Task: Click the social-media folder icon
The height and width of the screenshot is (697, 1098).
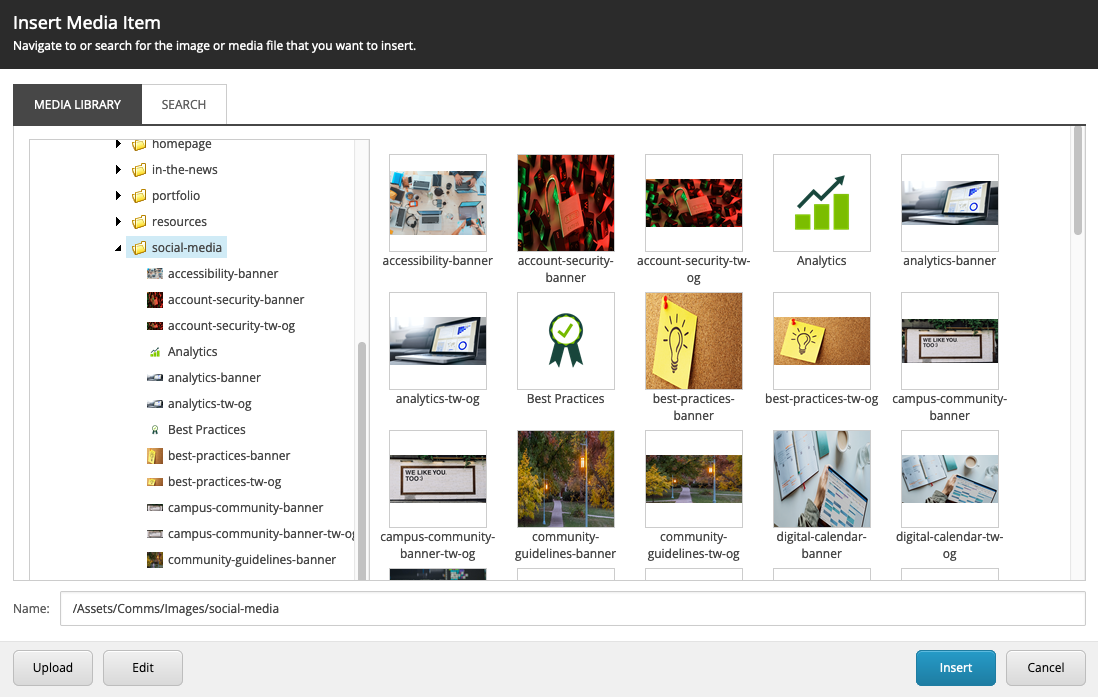Action: coord(138,247)
